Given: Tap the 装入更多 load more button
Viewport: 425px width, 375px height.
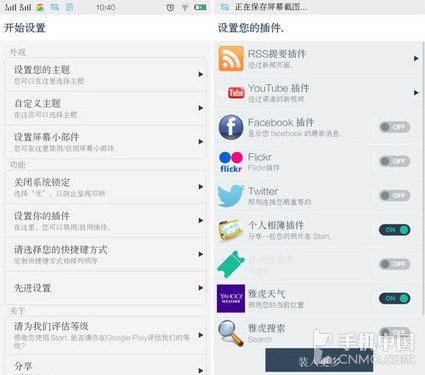Looking at the screenshot, I should click(319, 360).
